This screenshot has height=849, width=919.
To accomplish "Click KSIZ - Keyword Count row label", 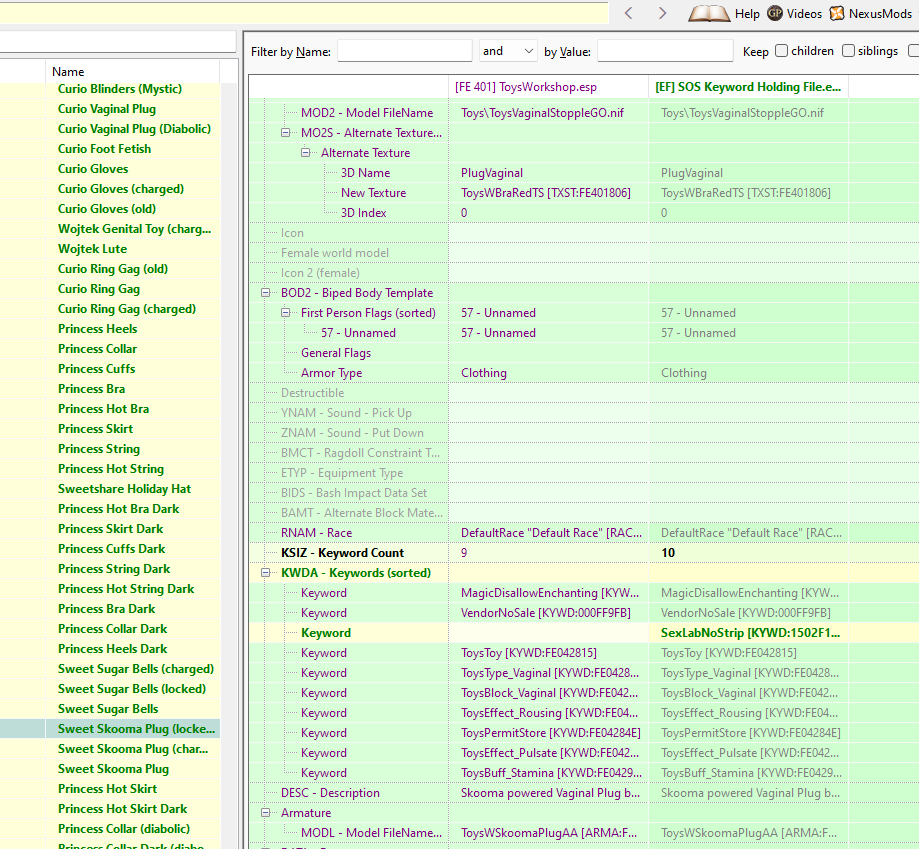I will tap(342, 553).
